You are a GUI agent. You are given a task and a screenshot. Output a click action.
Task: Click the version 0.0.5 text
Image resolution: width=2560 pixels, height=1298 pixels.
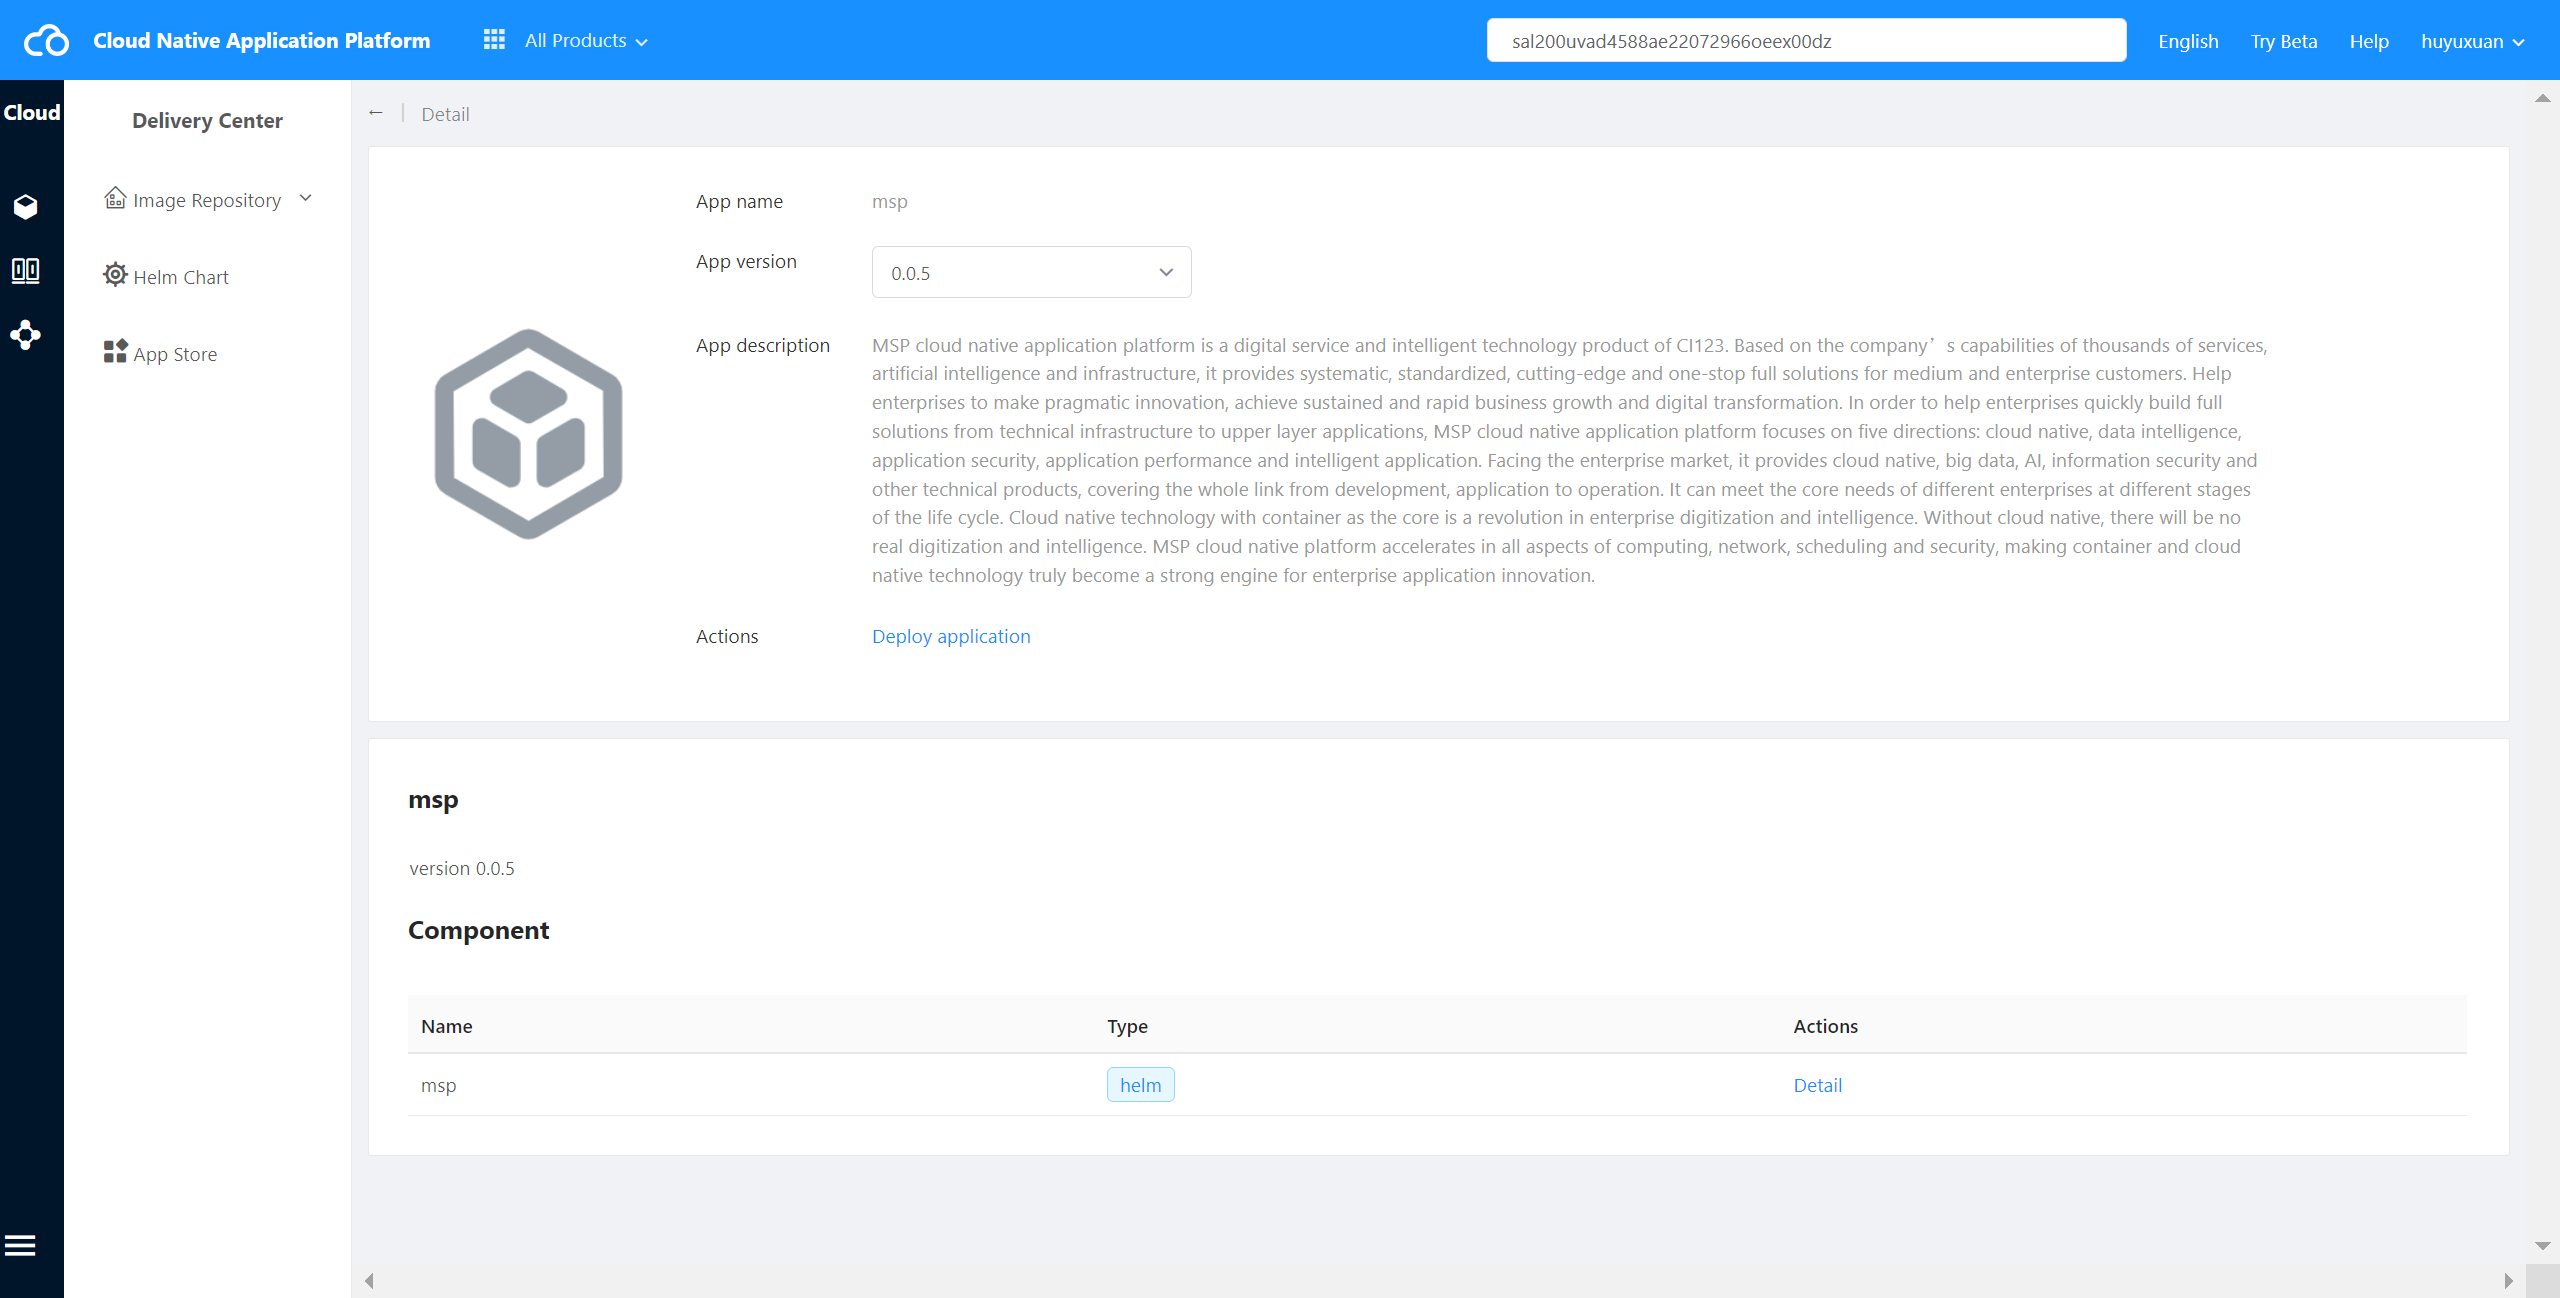point(462,868)
